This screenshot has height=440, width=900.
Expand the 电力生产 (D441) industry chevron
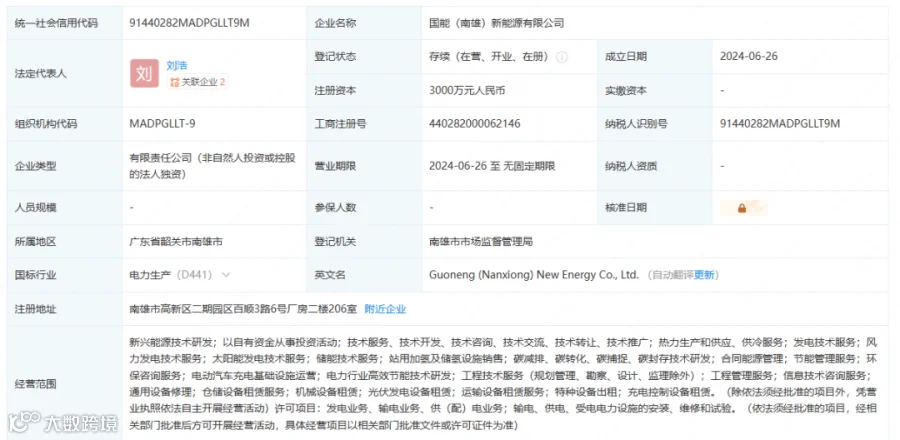click(226, 275)
